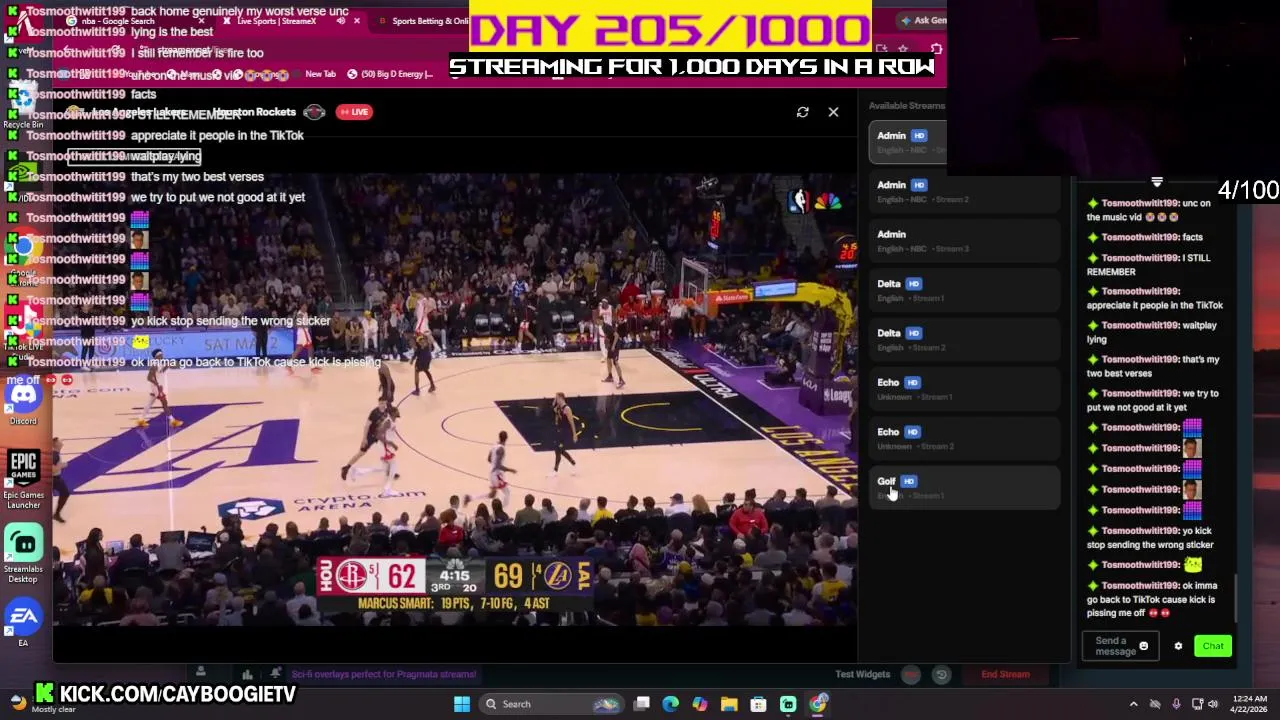Choose Delta English Stream 2
This screenshot has width=1280, height=720.
(964, 339)
